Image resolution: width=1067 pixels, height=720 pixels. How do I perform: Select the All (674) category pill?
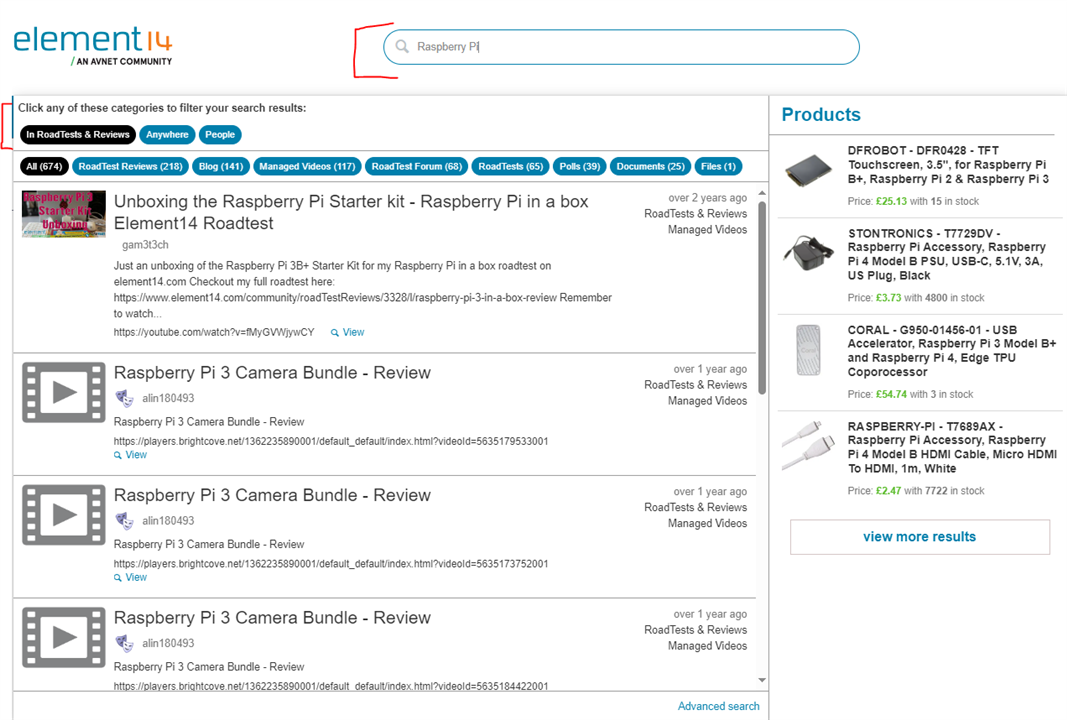click(x=44, y=166)
